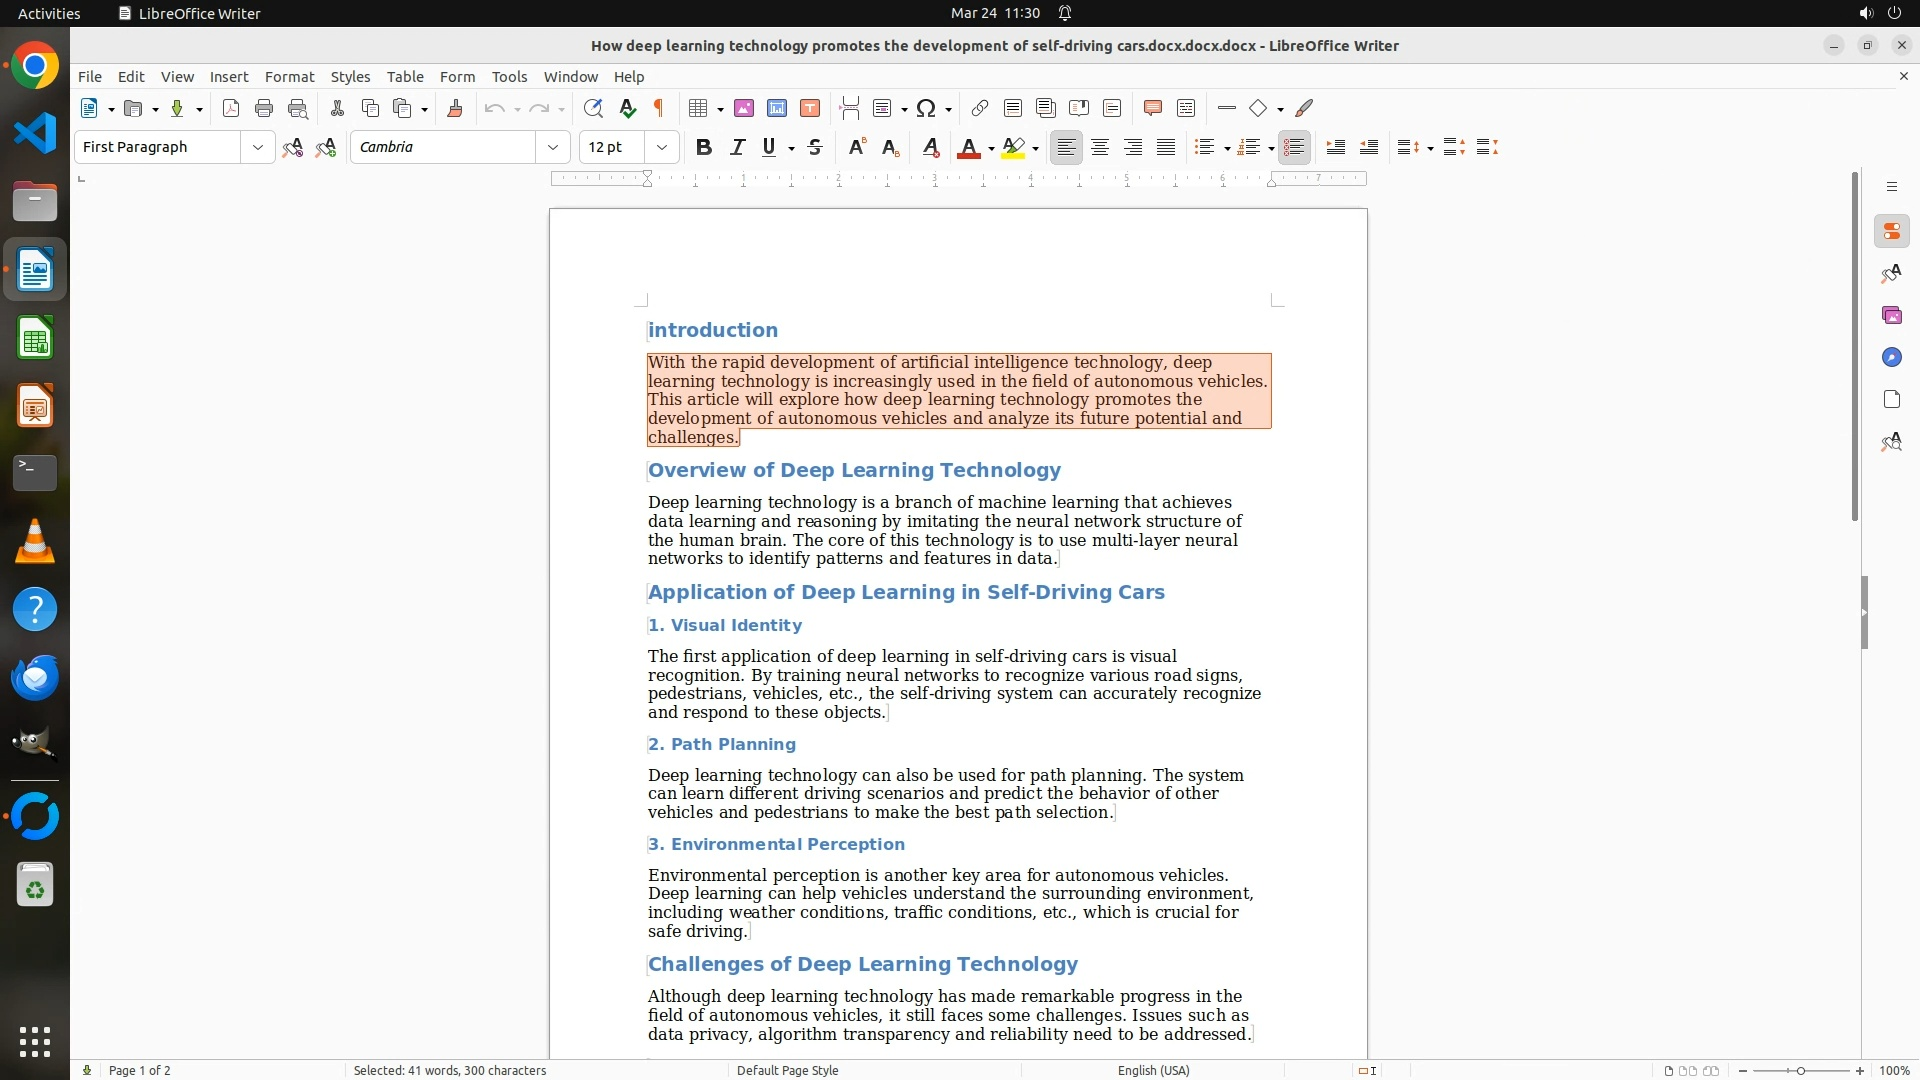Image resolution: width=1920 pixels, height=1080 pixels.
Task: Toggle formatting marks display
Action: [659, 108]
